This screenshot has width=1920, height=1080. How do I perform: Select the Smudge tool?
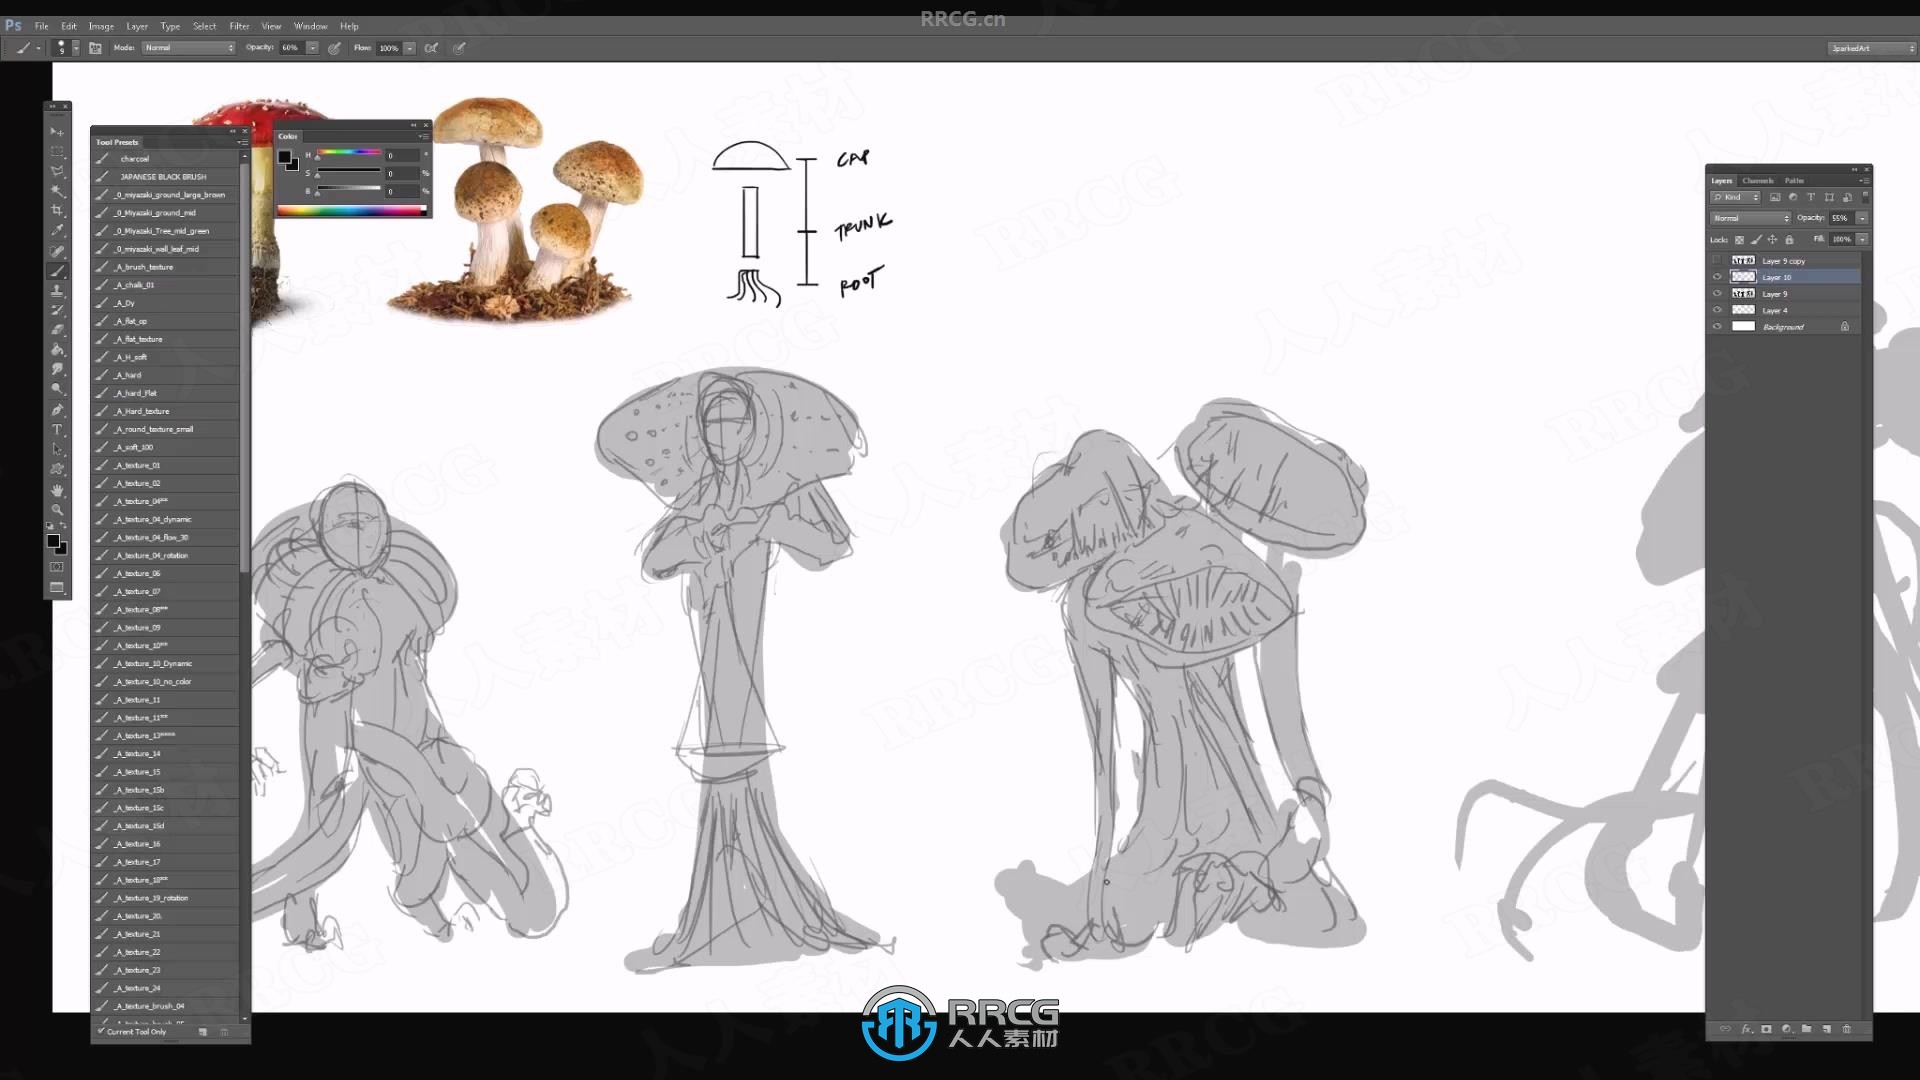point(57,370)
